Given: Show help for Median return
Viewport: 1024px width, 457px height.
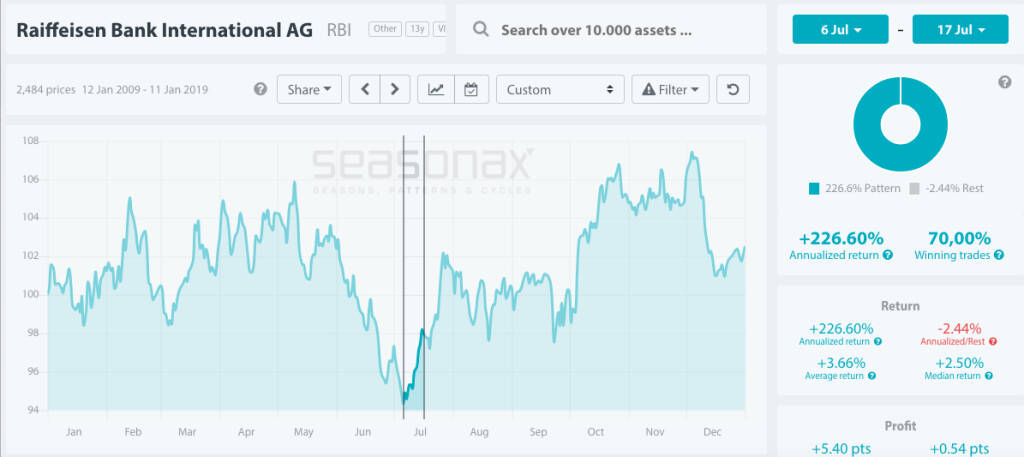Looking at the screenshot, I should click(988, 376).
